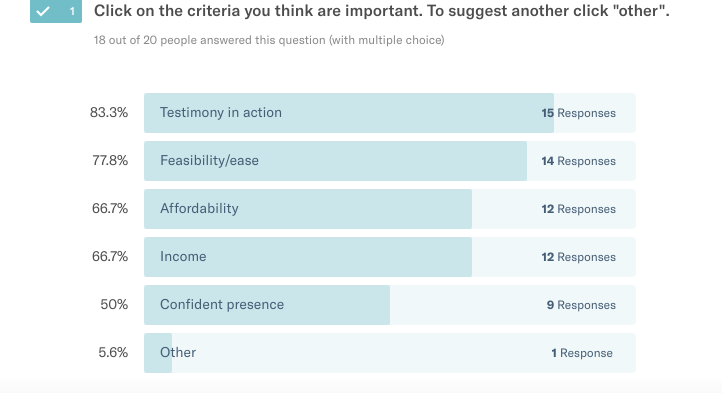Click the checkmark icon beside the question
The width and height of the screenshot is (722, 406).
pyautogui.click(x=41, y=12)
